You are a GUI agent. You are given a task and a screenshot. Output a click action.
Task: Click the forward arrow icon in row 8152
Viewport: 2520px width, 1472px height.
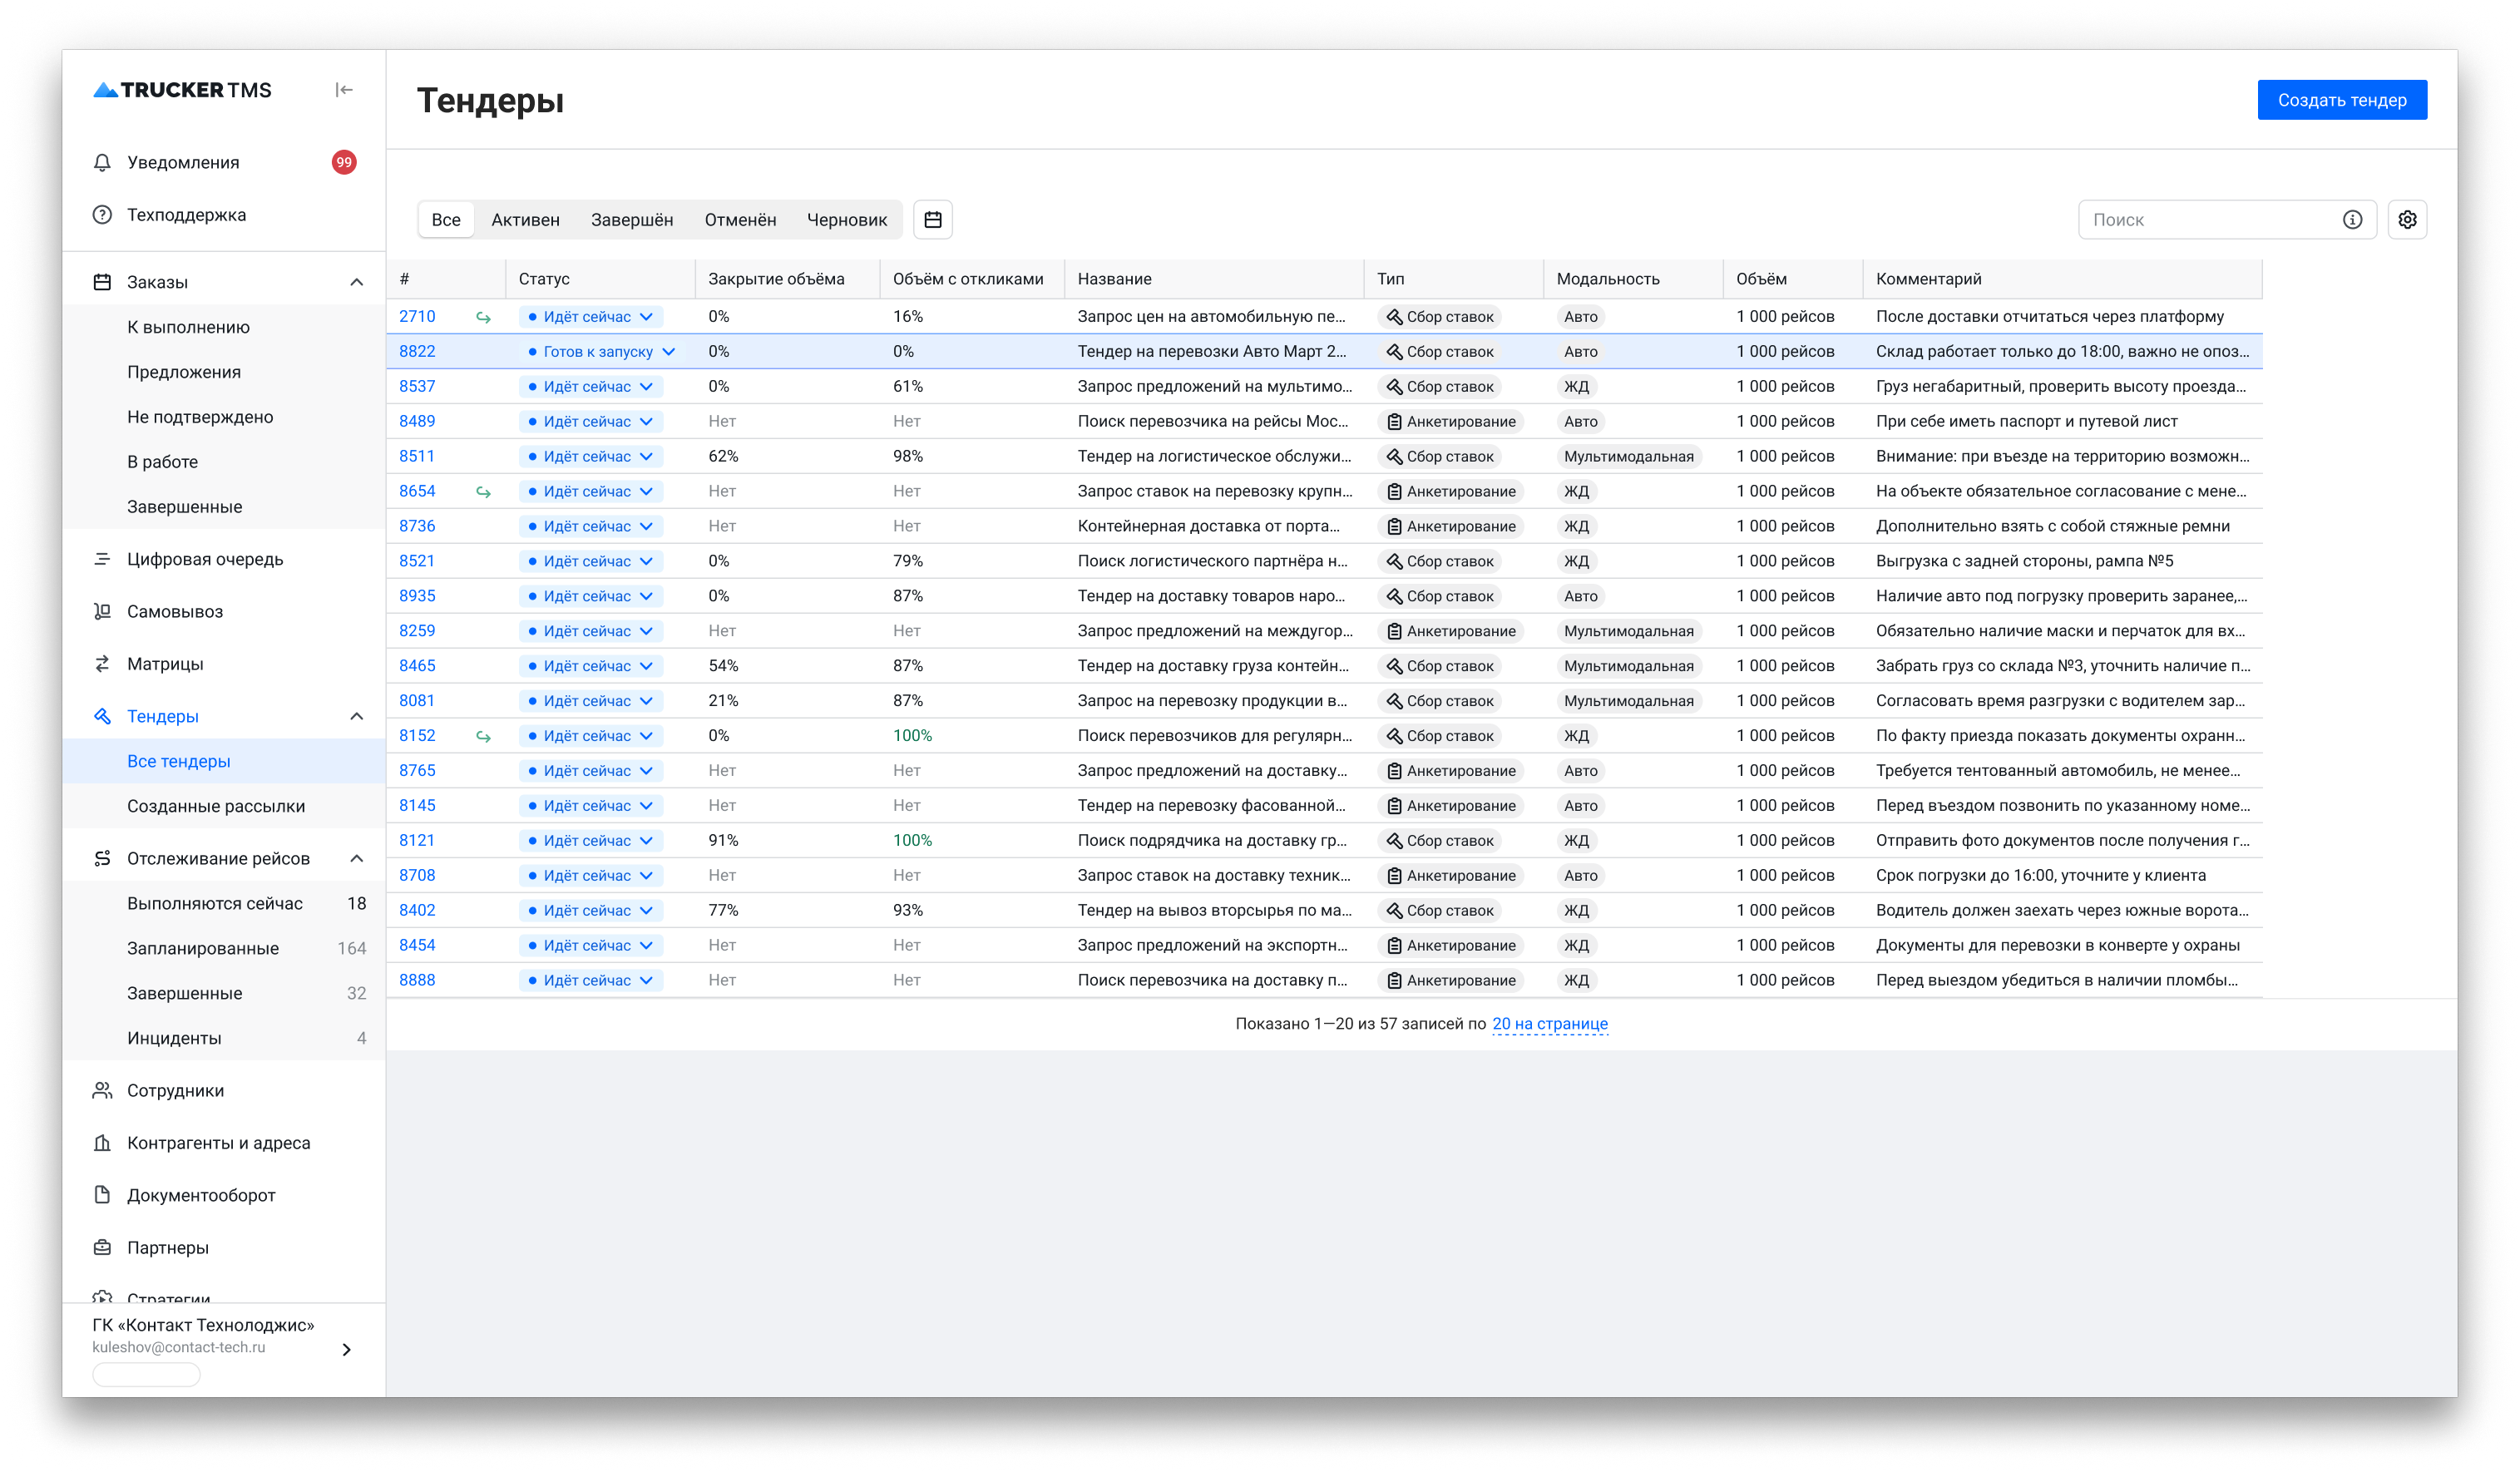pos(483,736)
